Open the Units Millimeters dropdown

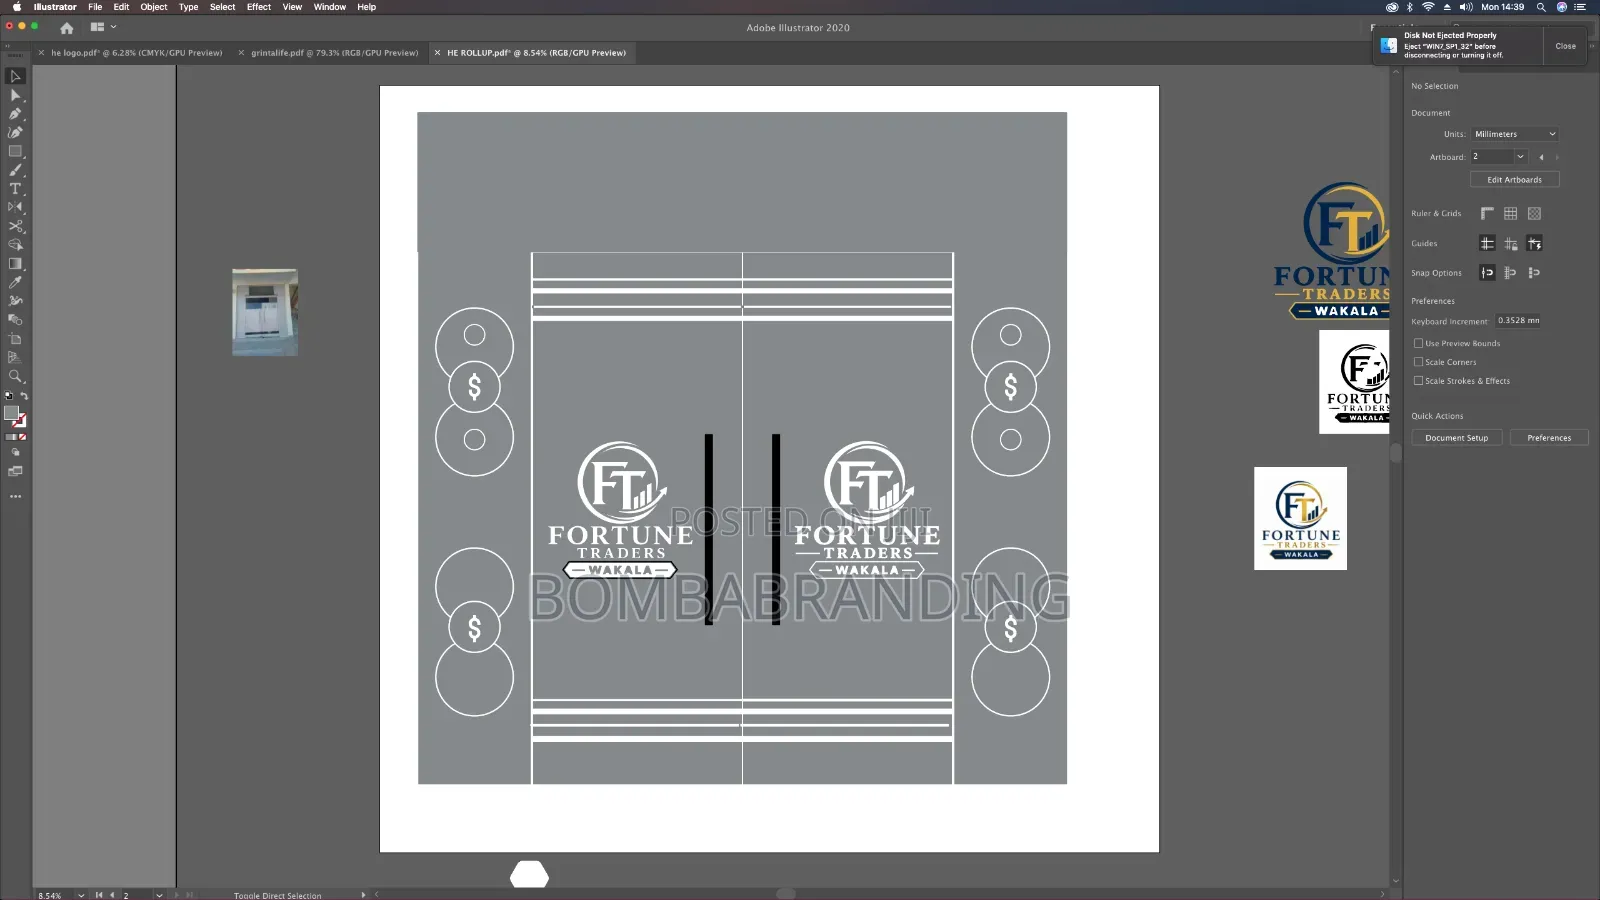1514,134
